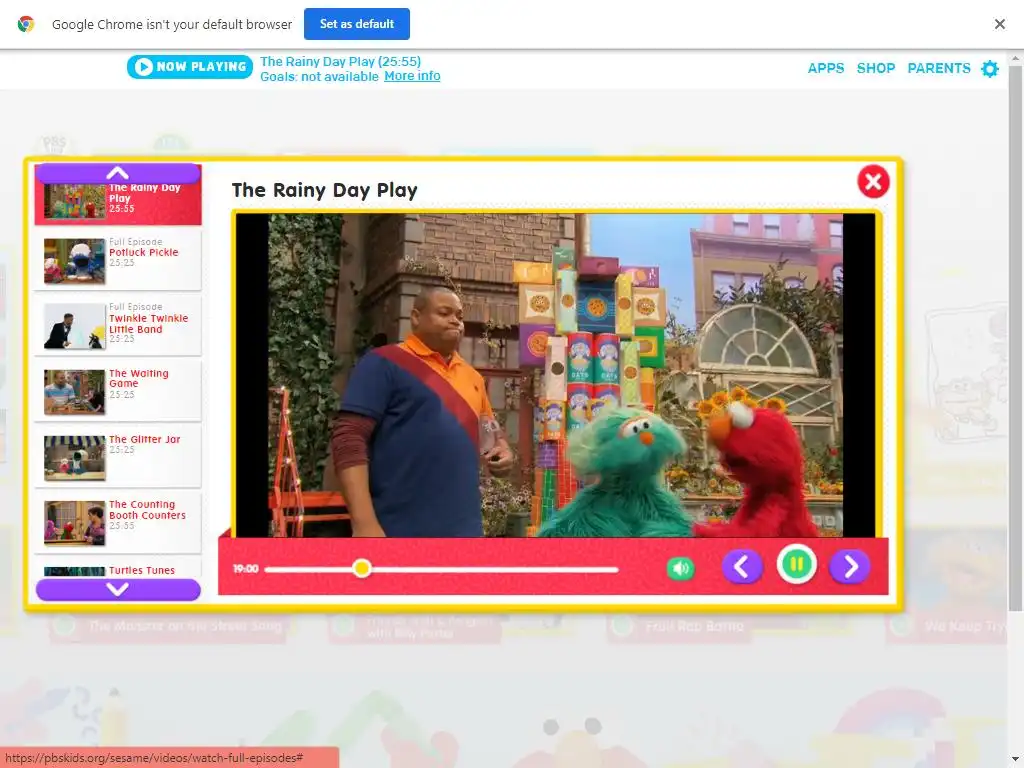Dismiss the default browser notification bar
Screen dimensions: 1024x768
point(999,24)
